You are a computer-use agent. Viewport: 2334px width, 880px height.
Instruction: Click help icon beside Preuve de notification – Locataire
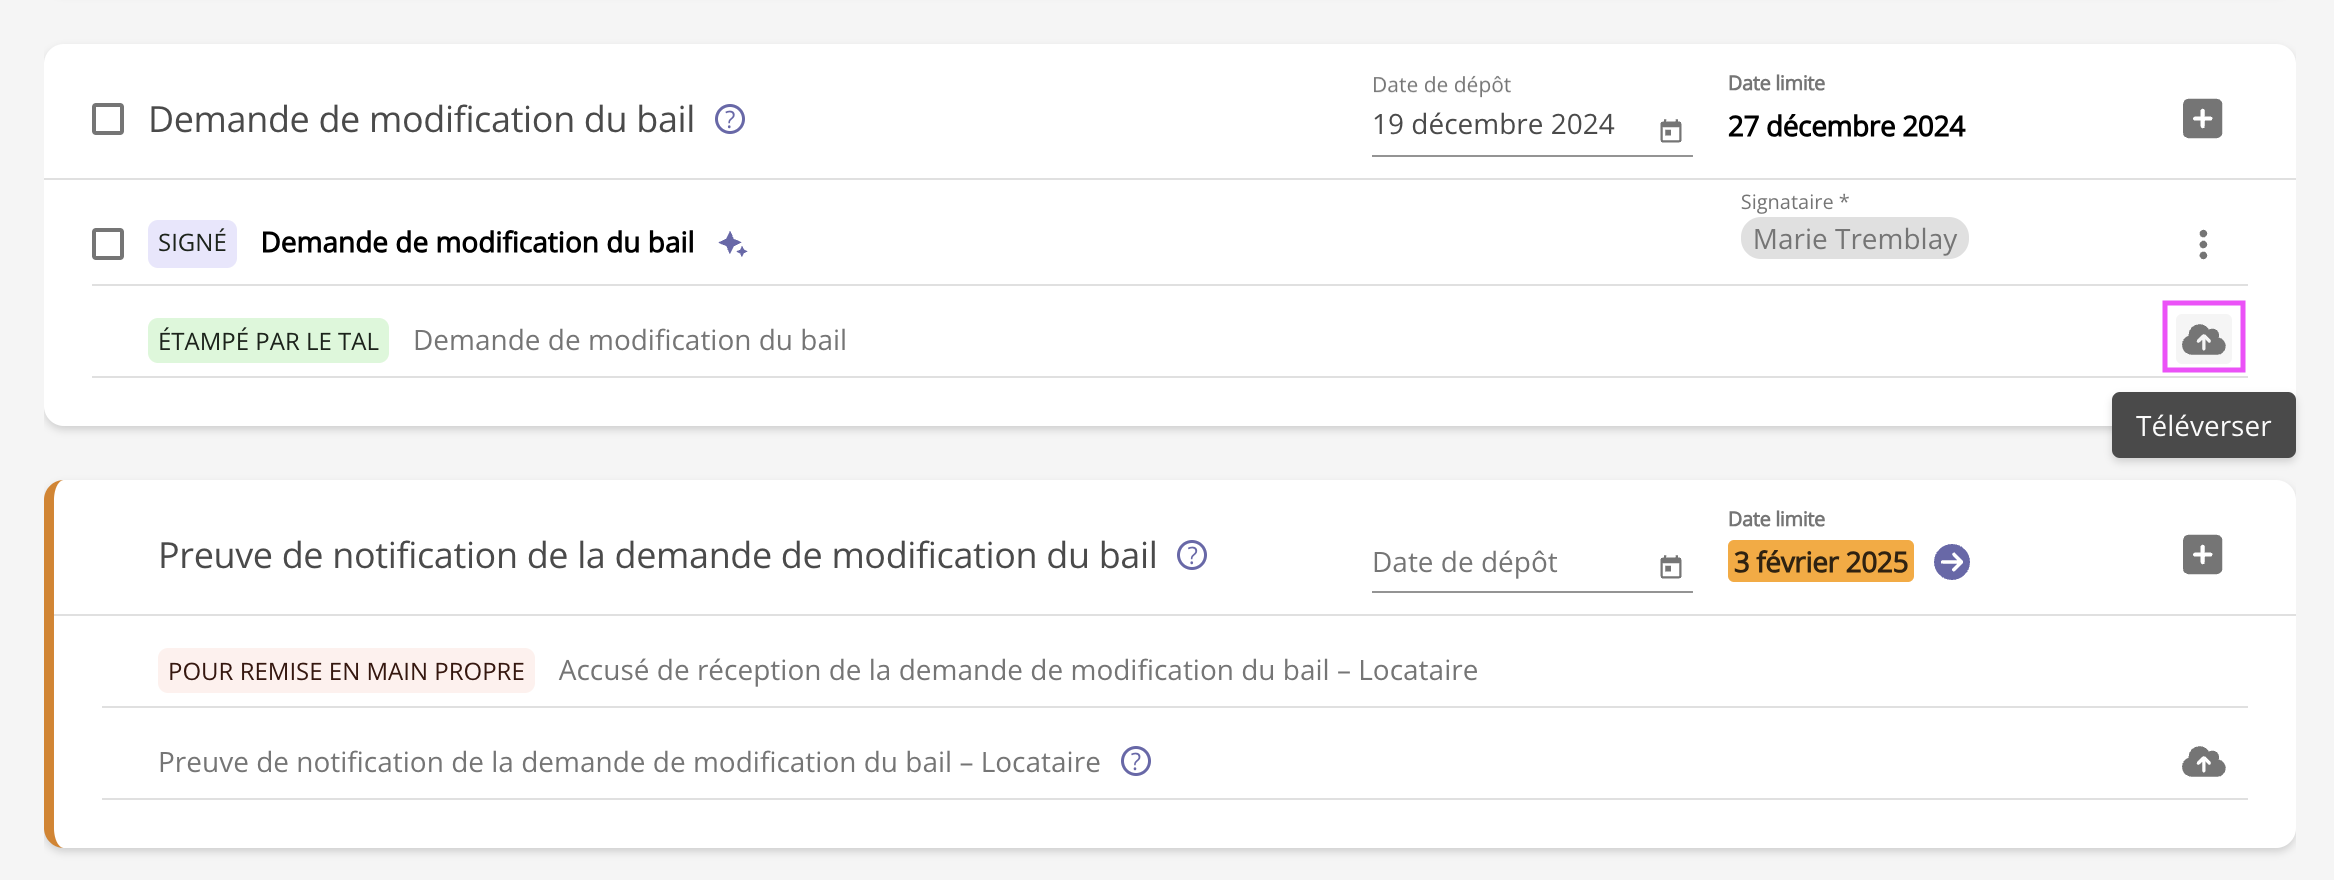pos(1136,762)
